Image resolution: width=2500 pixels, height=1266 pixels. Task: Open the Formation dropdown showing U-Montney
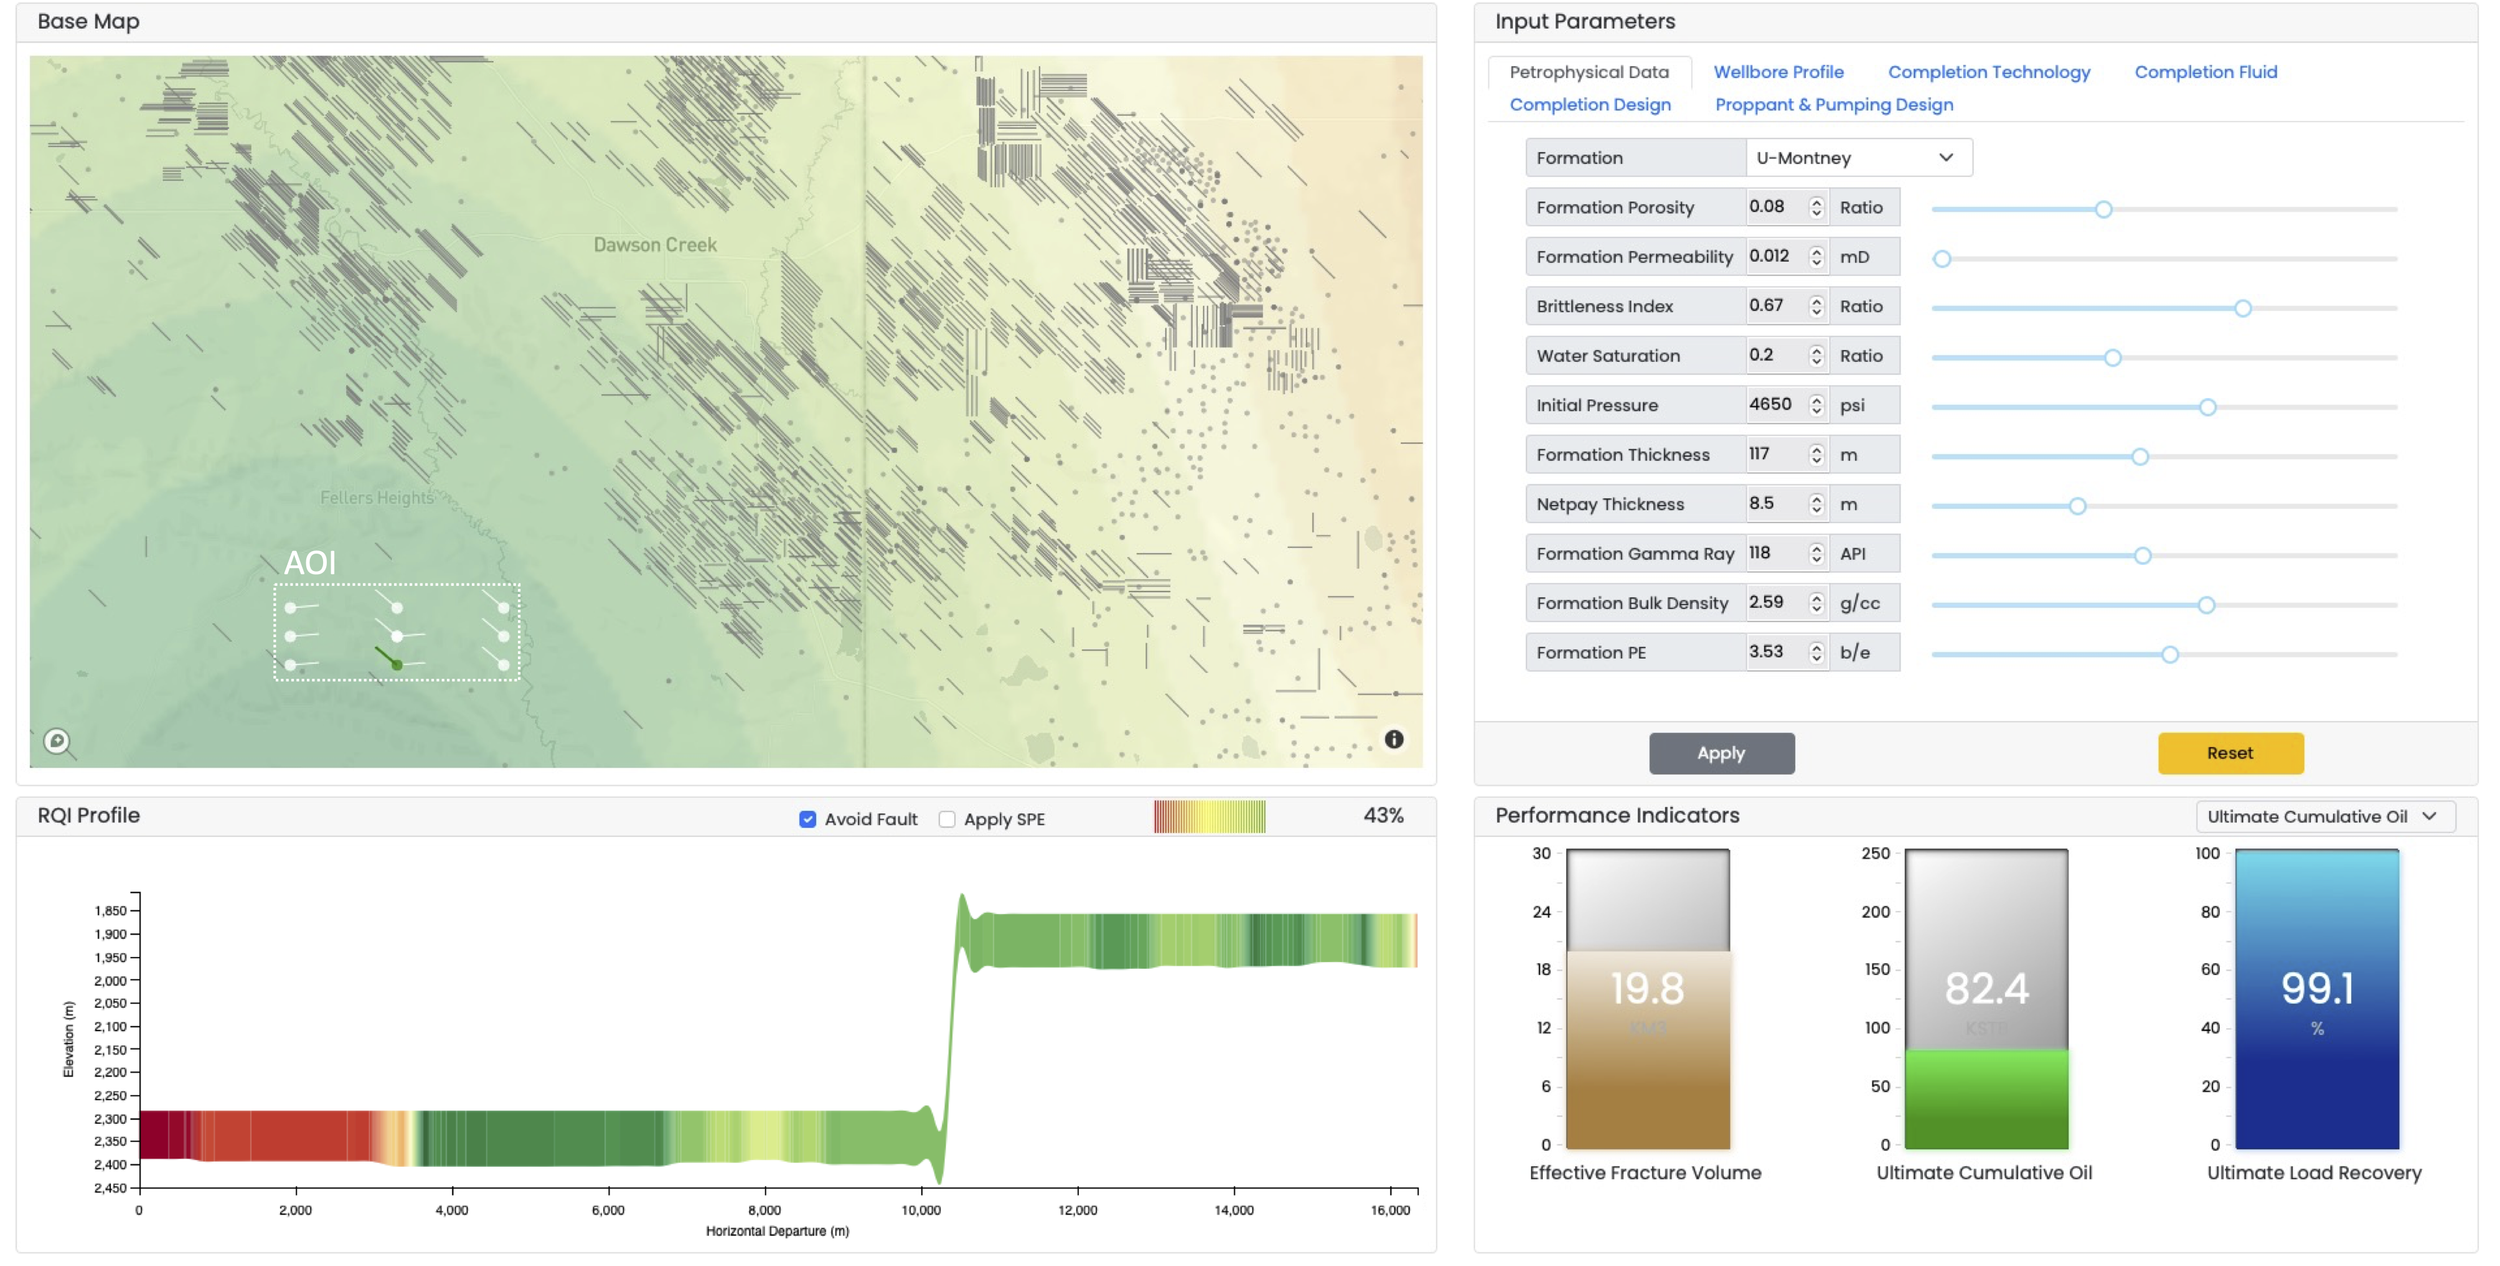tap(1857, 157)
